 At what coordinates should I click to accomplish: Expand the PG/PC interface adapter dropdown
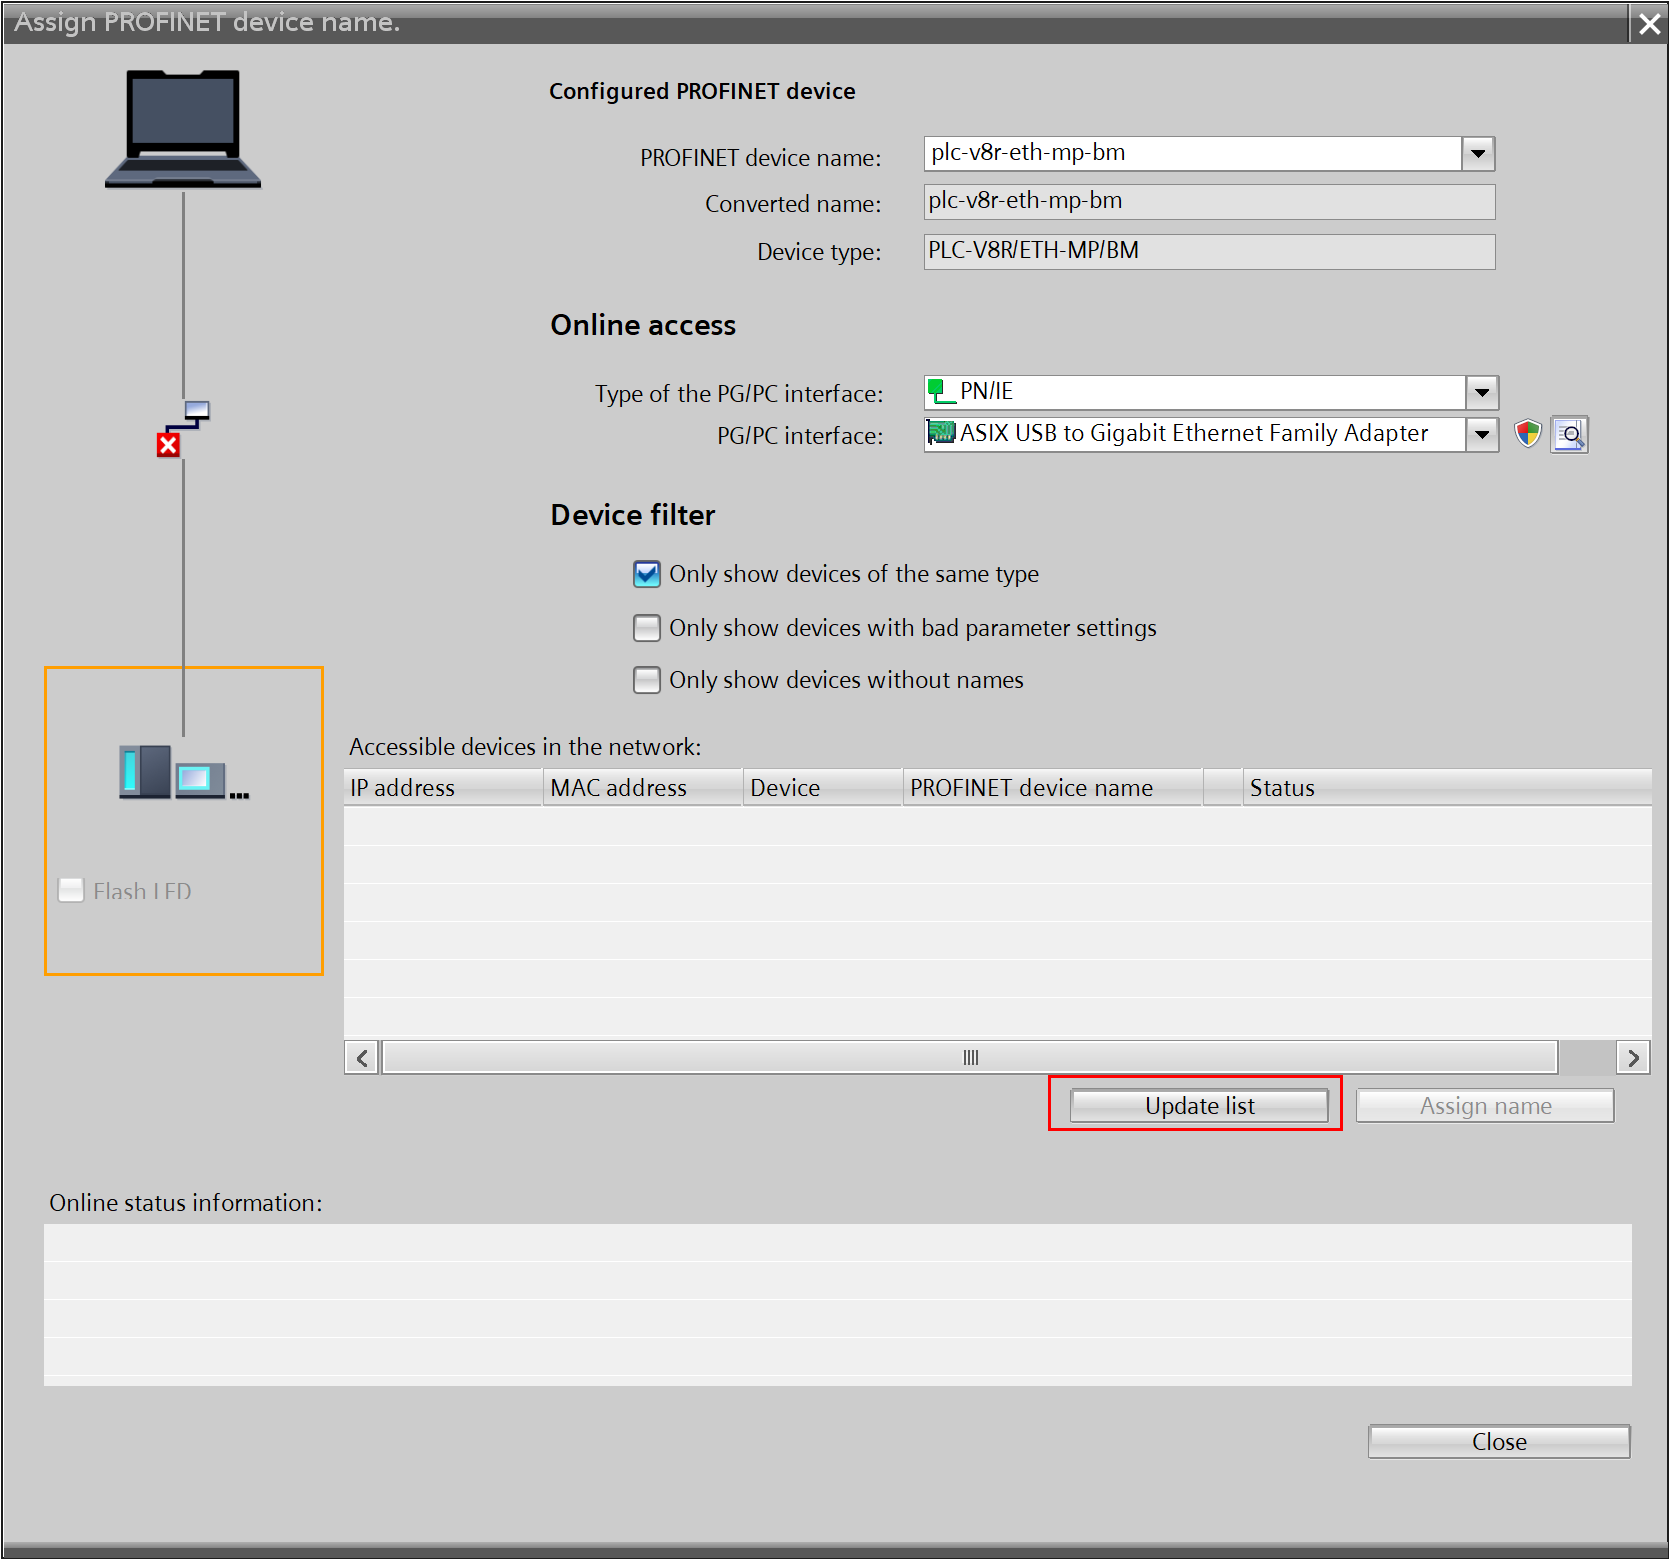pos(1481,434)
